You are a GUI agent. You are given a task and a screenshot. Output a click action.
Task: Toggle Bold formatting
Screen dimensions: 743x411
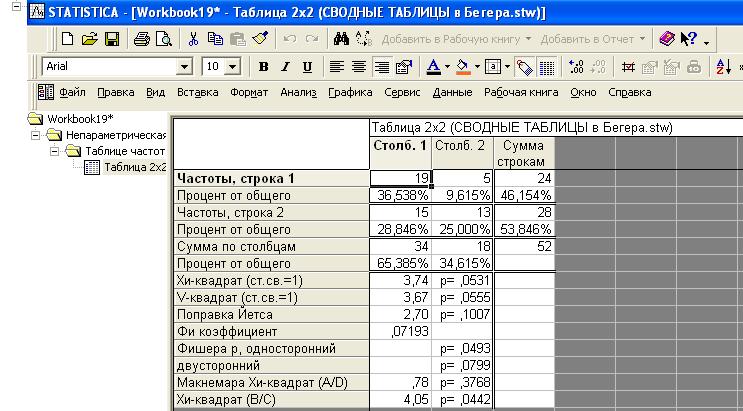[264, 67]
